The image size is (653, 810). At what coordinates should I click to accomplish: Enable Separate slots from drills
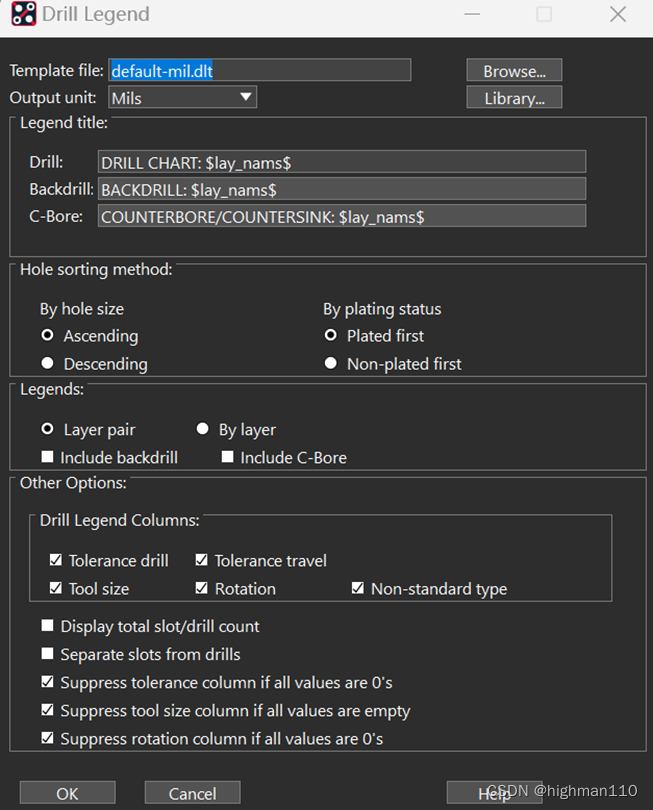[47, 654]
